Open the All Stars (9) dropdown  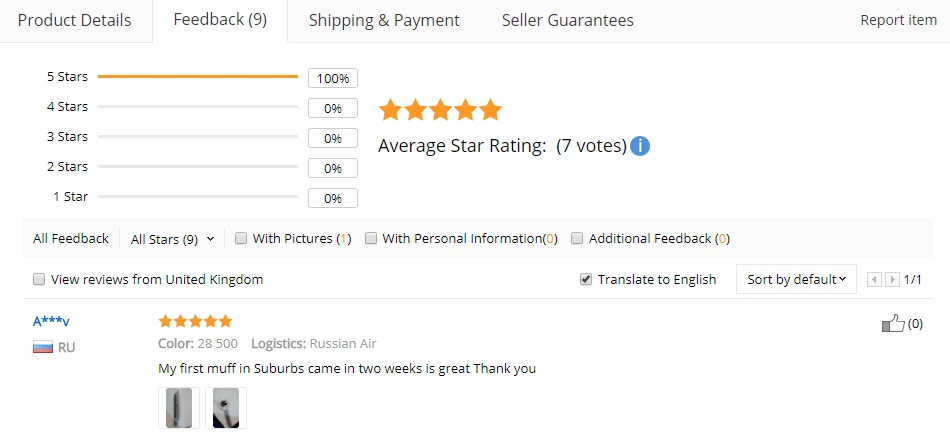[x=173, y=239]
